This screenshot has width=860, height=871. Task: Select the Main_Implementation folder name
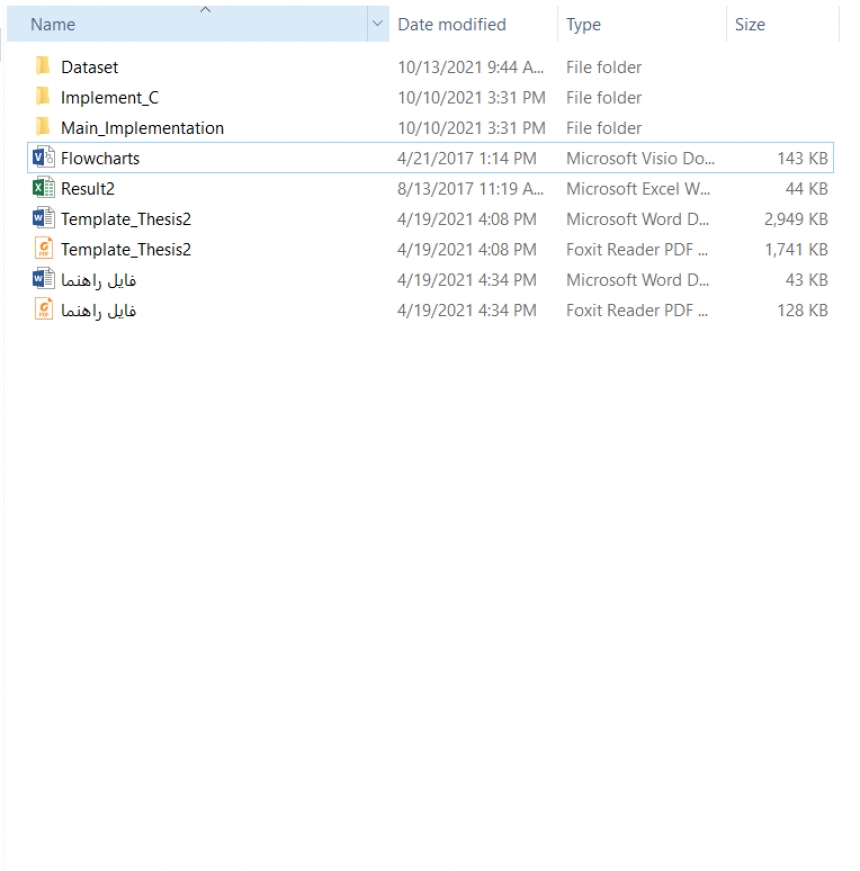pyautogui.click(x=142, y=128)
